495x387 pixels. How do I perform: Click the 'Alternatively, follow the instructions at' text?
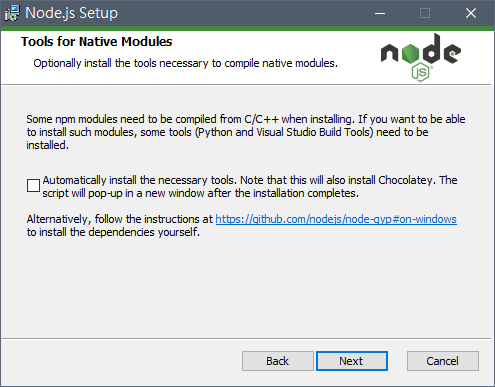(120, 219)
